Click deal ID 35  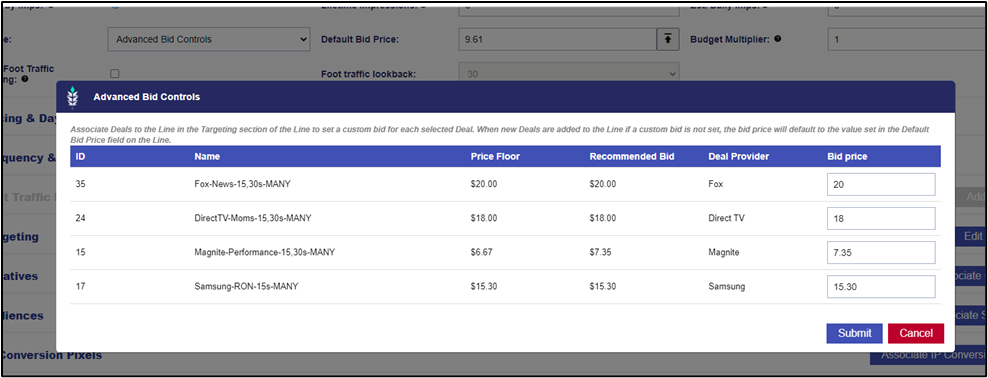coord(80,185)
